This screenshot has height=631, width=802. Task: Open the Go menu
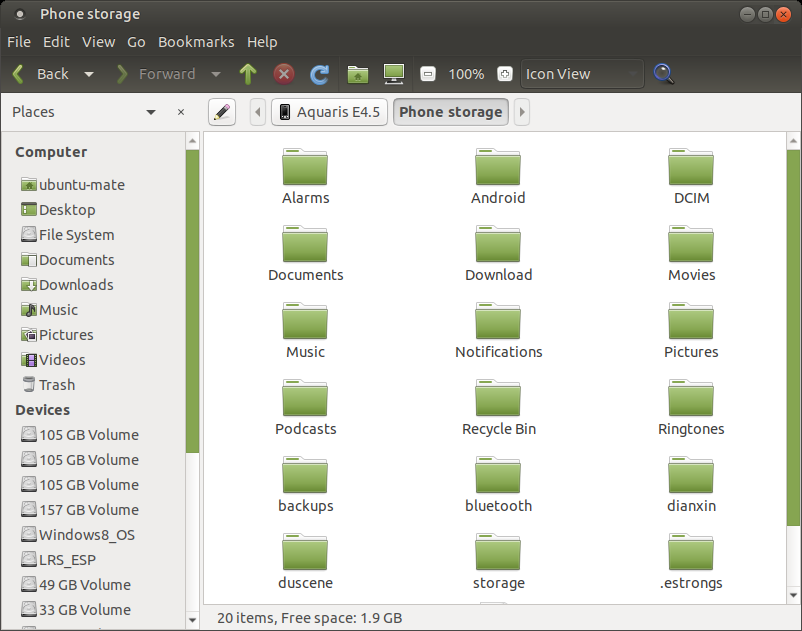click(136, 42)
